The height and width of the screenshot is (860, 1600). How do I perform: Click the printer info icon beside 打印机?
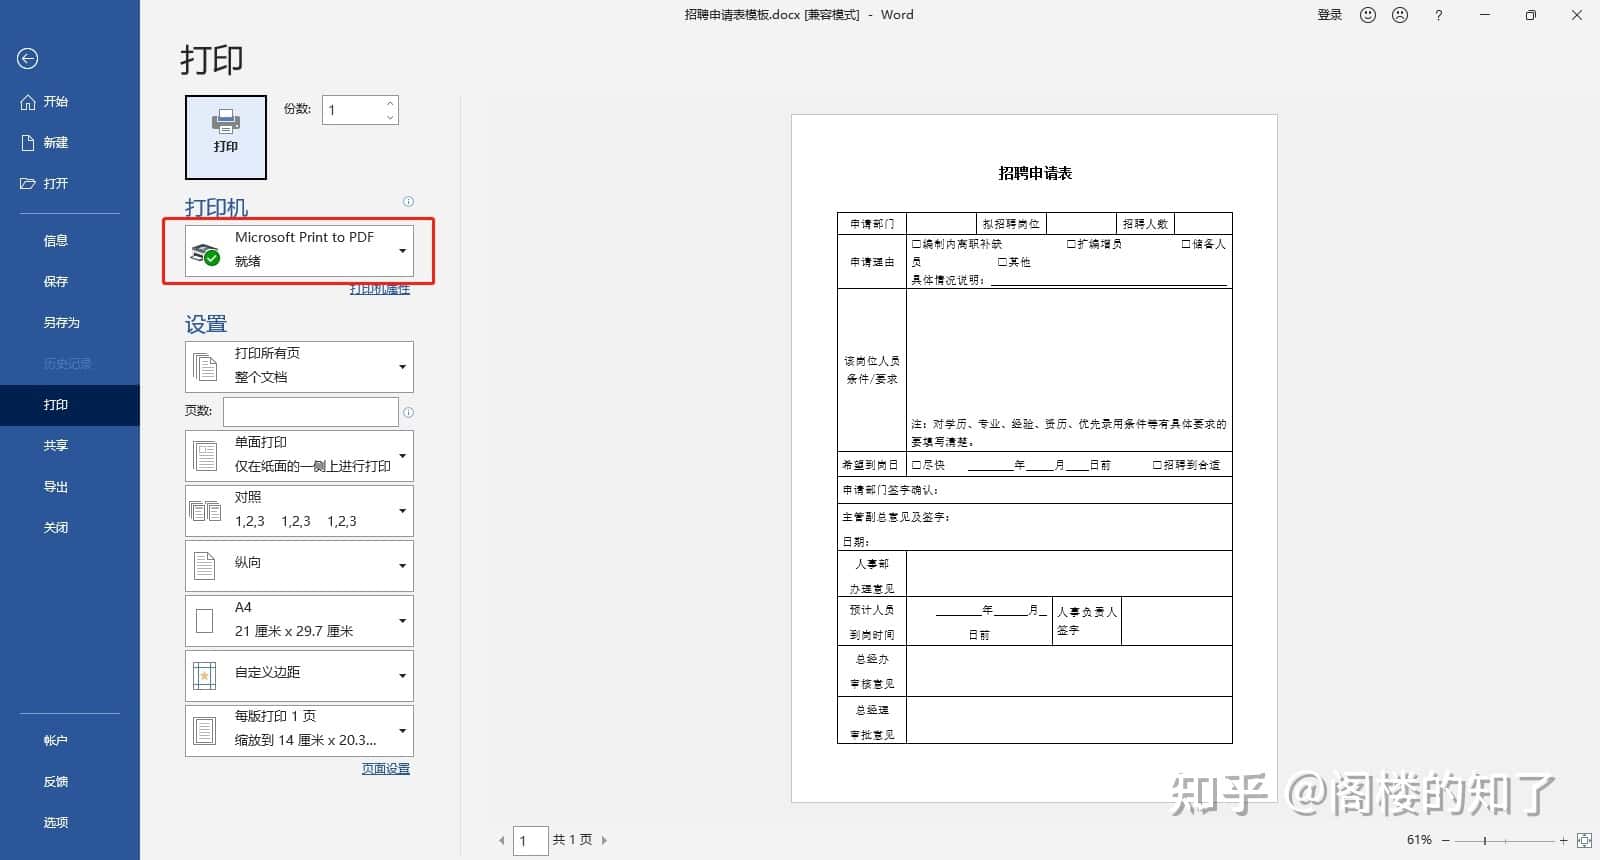[408, 201]
